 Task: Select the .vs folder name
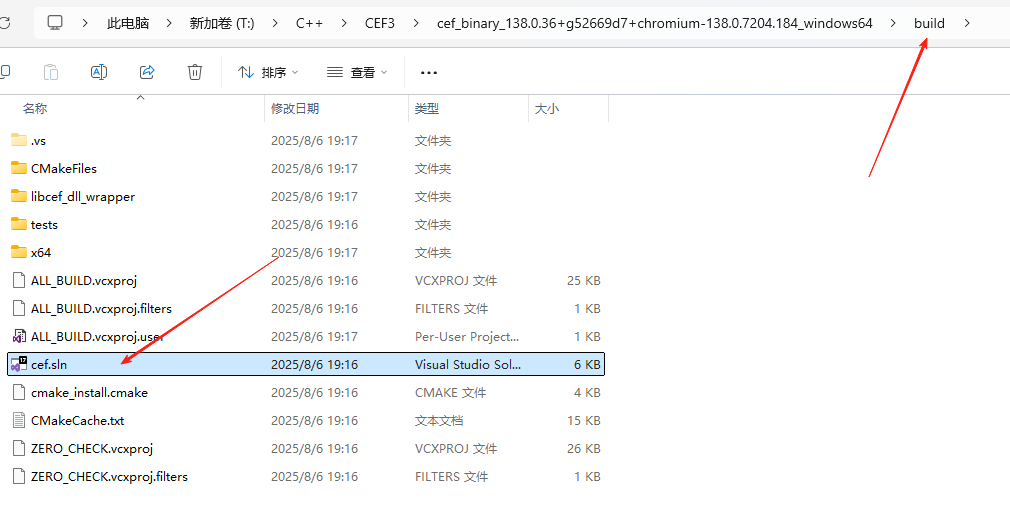coord(39,140)
